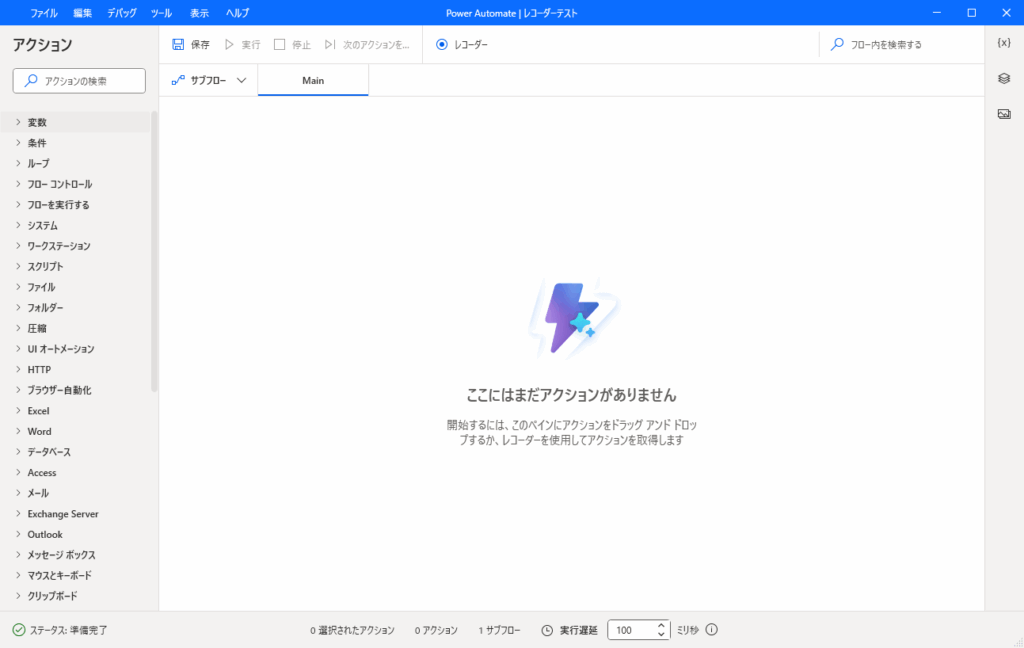
Task: Click the stop (停止) square icon
Action: pos(280,44)
